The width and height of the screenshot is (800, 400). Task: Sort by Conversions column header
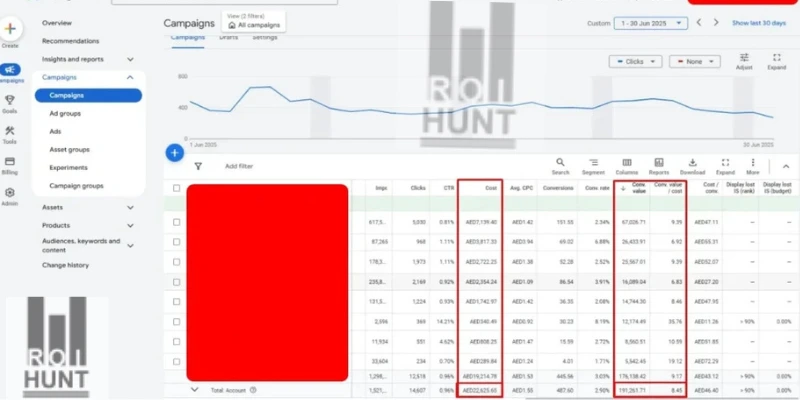pyautogui.click(x=558, y=188)
